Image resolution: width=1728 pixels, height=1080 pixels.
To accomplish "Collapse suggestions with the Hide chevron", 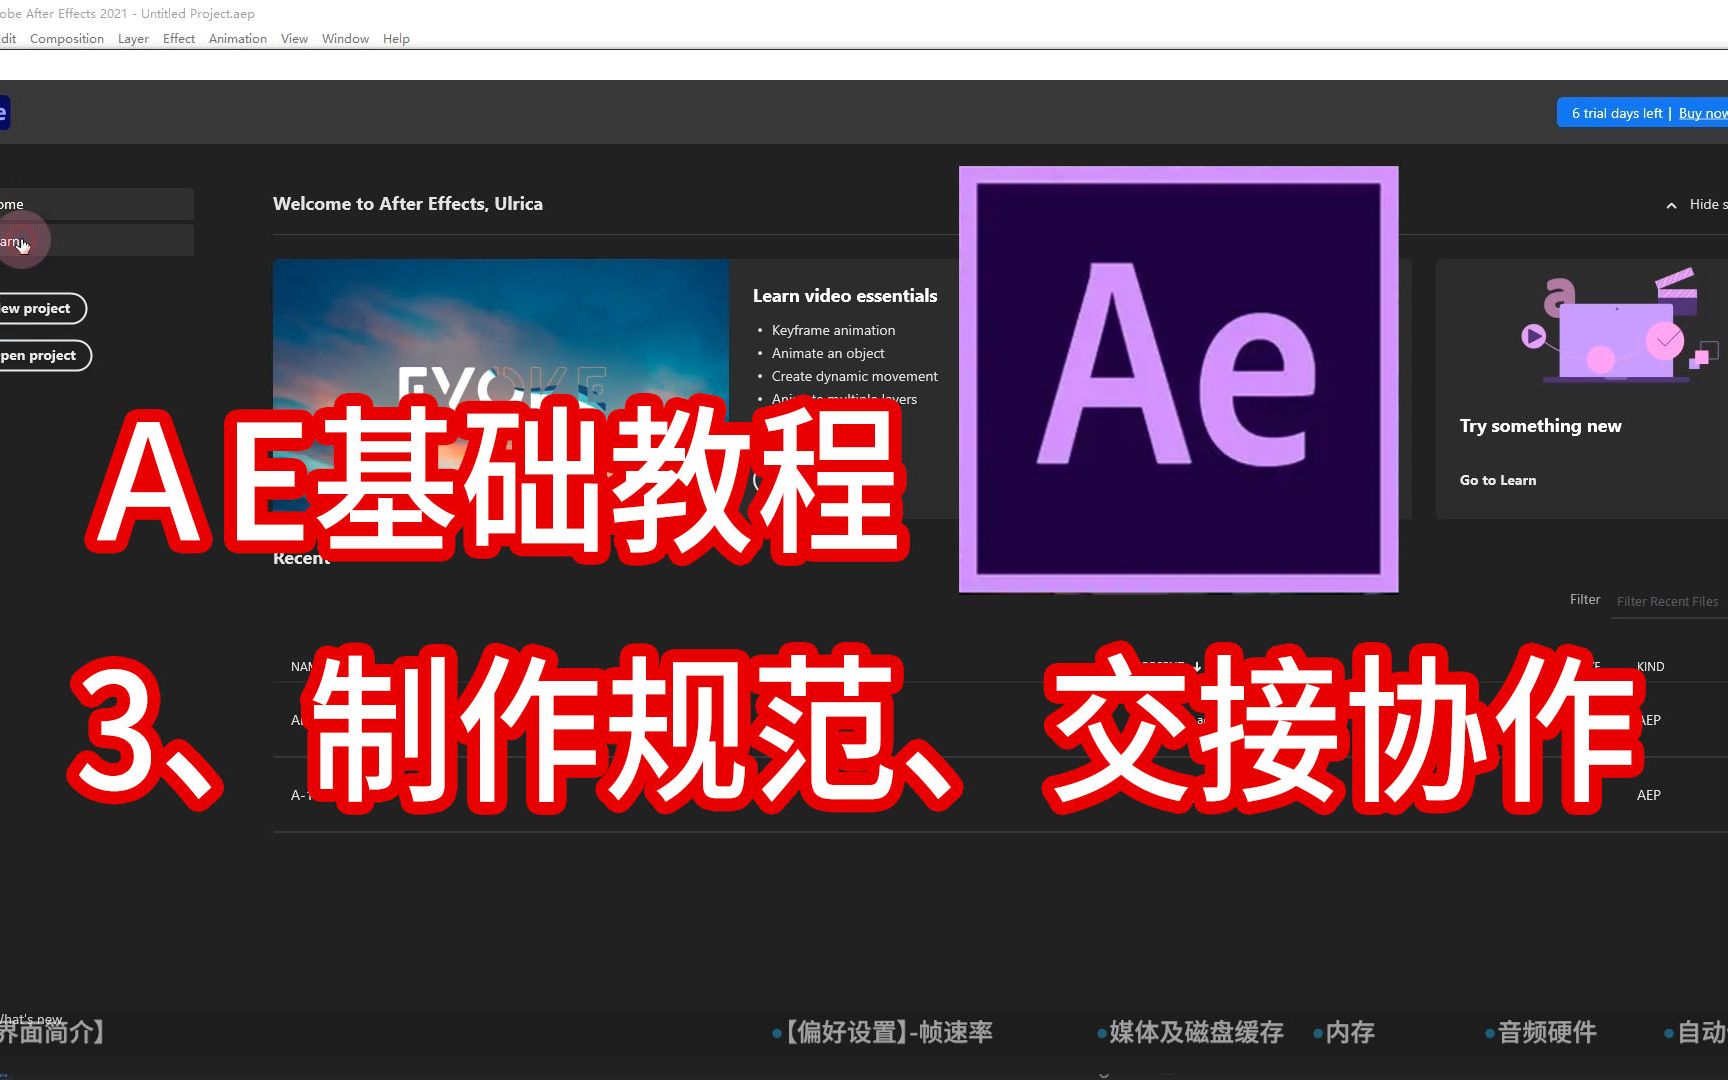I will click(x=1671, y=205).
